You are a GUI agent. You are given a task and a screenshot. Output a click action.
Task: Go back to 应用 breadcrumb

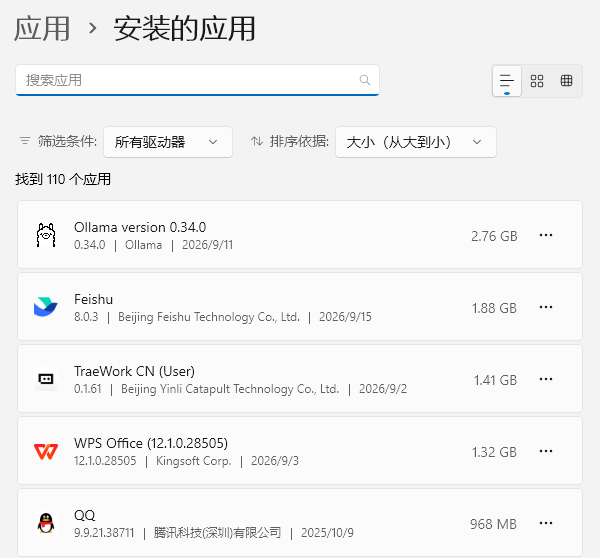42,28
